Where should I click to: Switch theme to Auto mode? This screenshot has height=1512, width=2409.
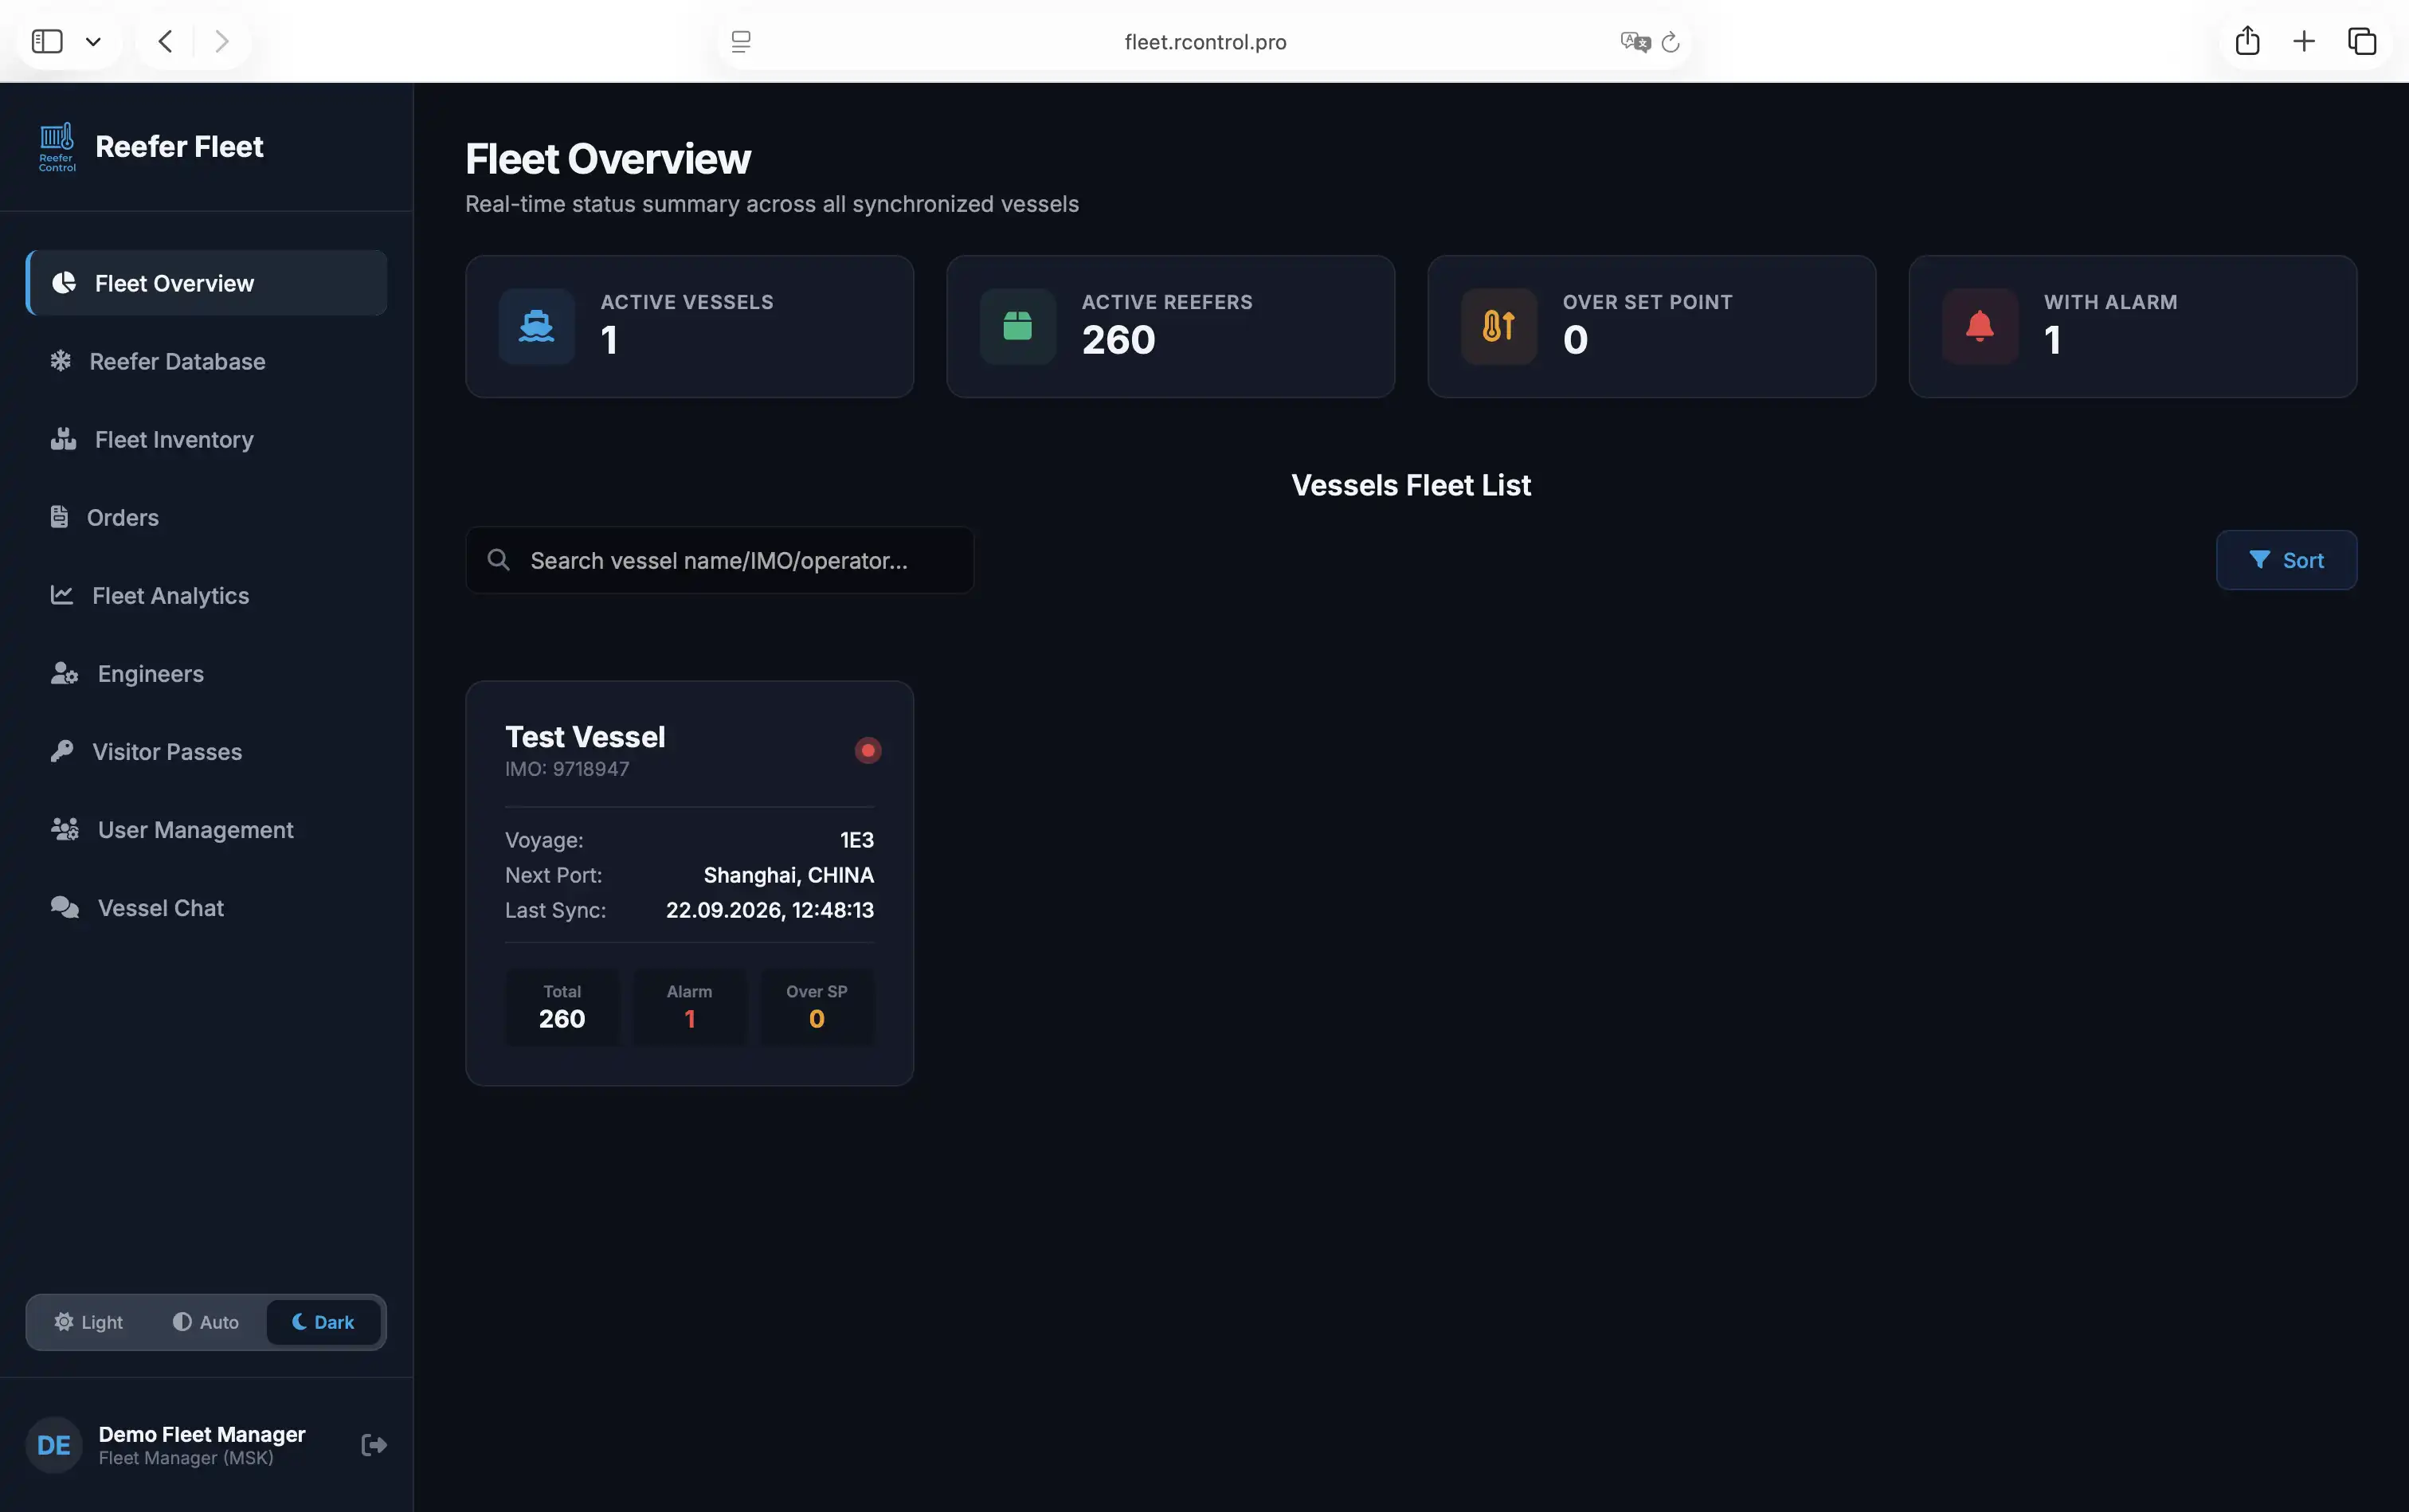coord(206,1322)
